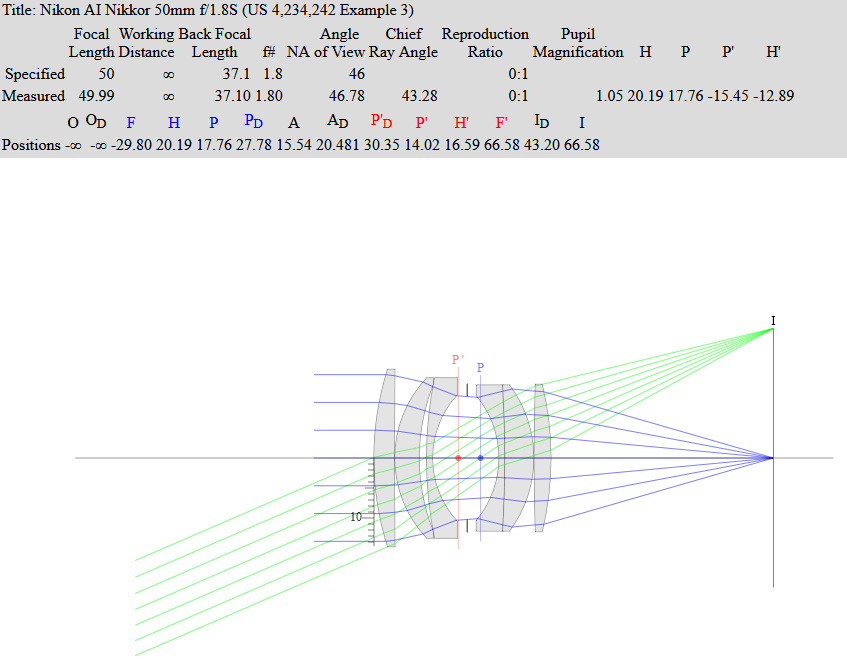Select the "Measured" row label
Image resolution: width=847 pixels, height=671 pixels.
pyautogui.click(x=33, y=96)
